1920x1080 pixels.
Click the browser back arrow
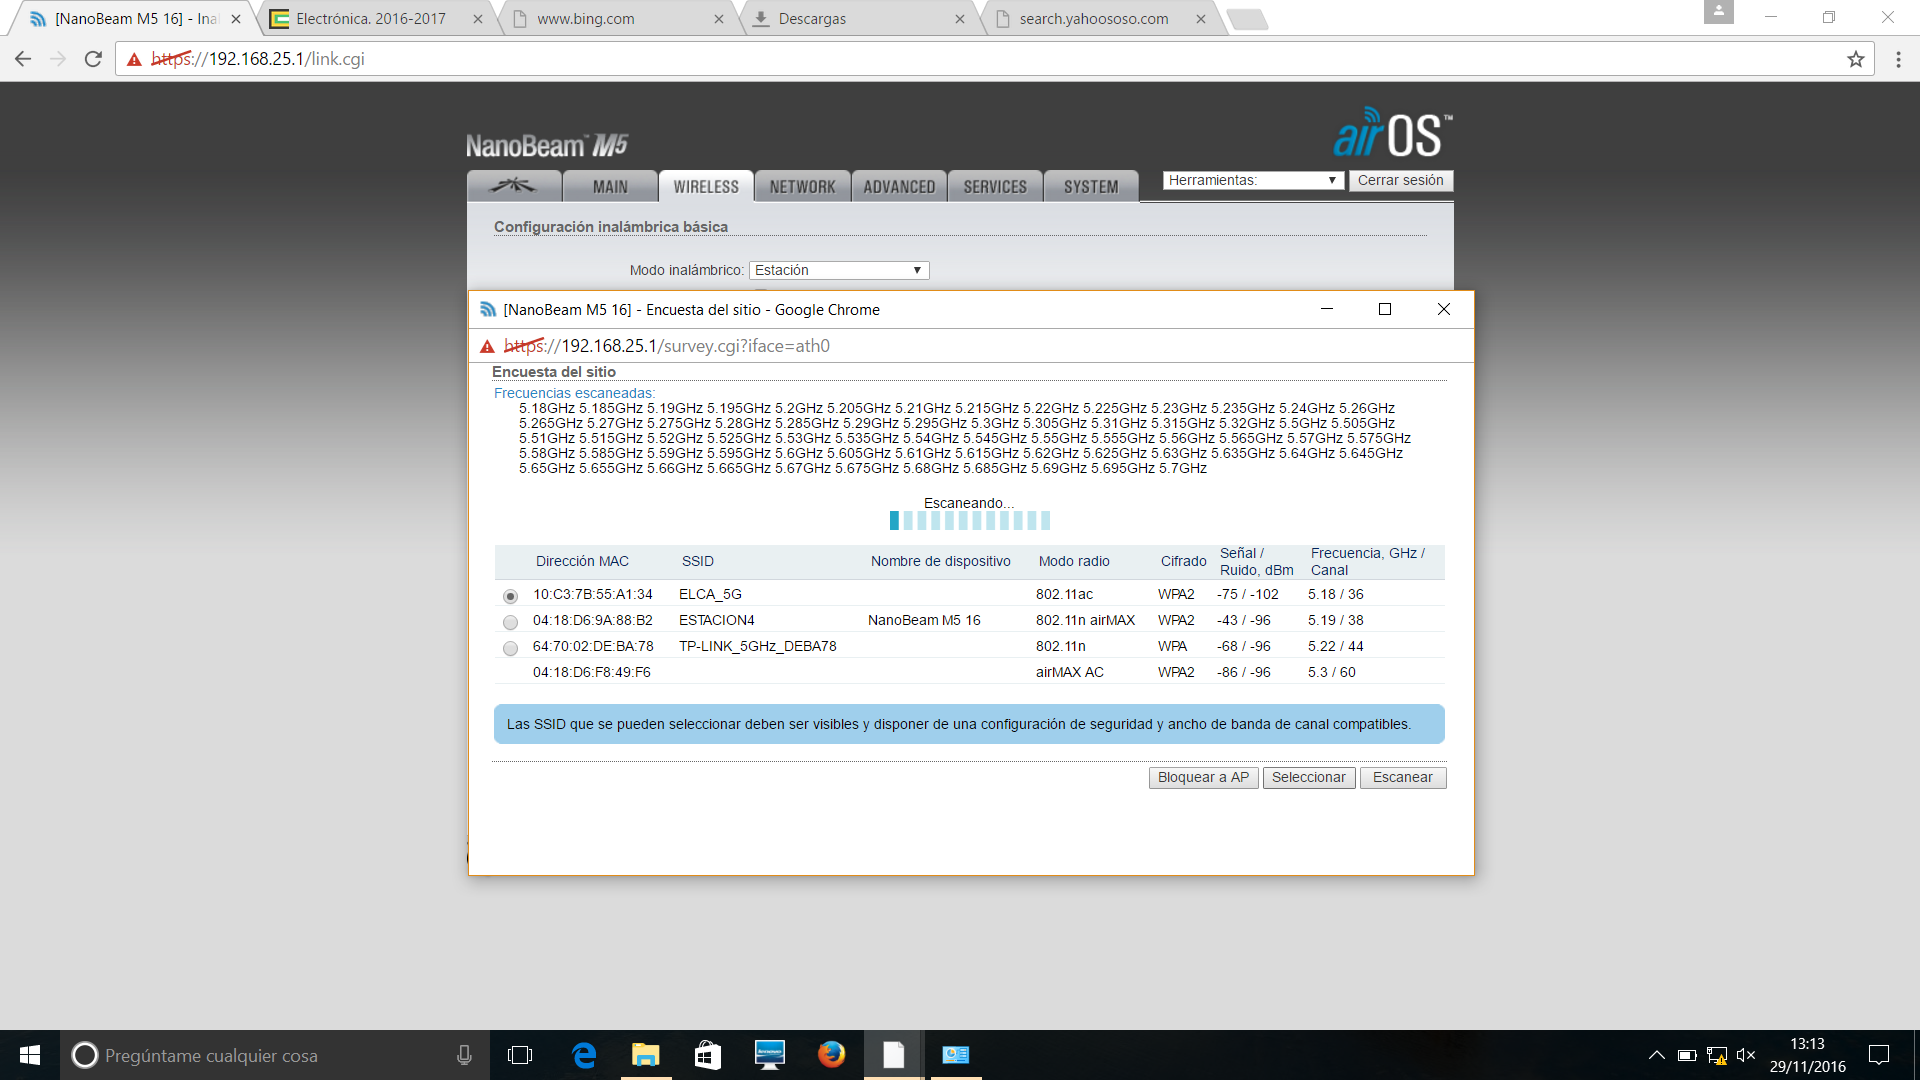pyautogui.click(x=23, y=59)
